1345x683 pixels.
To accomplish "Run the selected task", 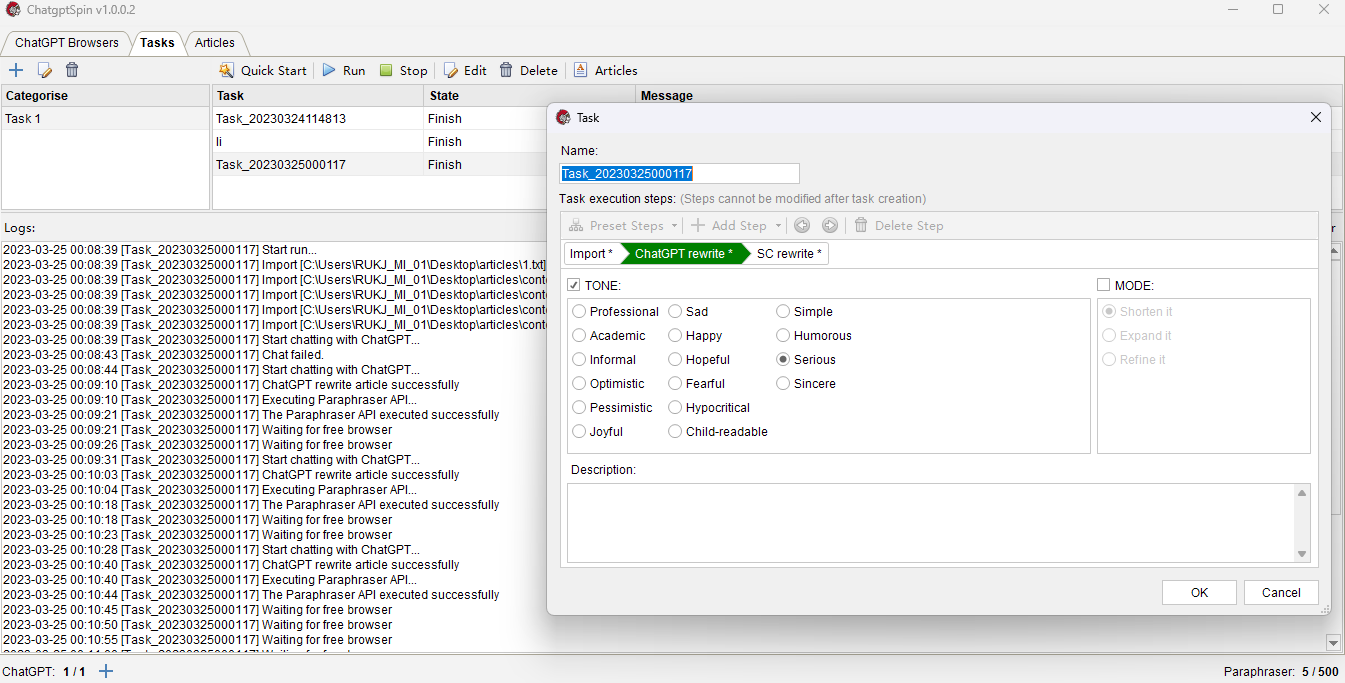I will tap(343, 71).
